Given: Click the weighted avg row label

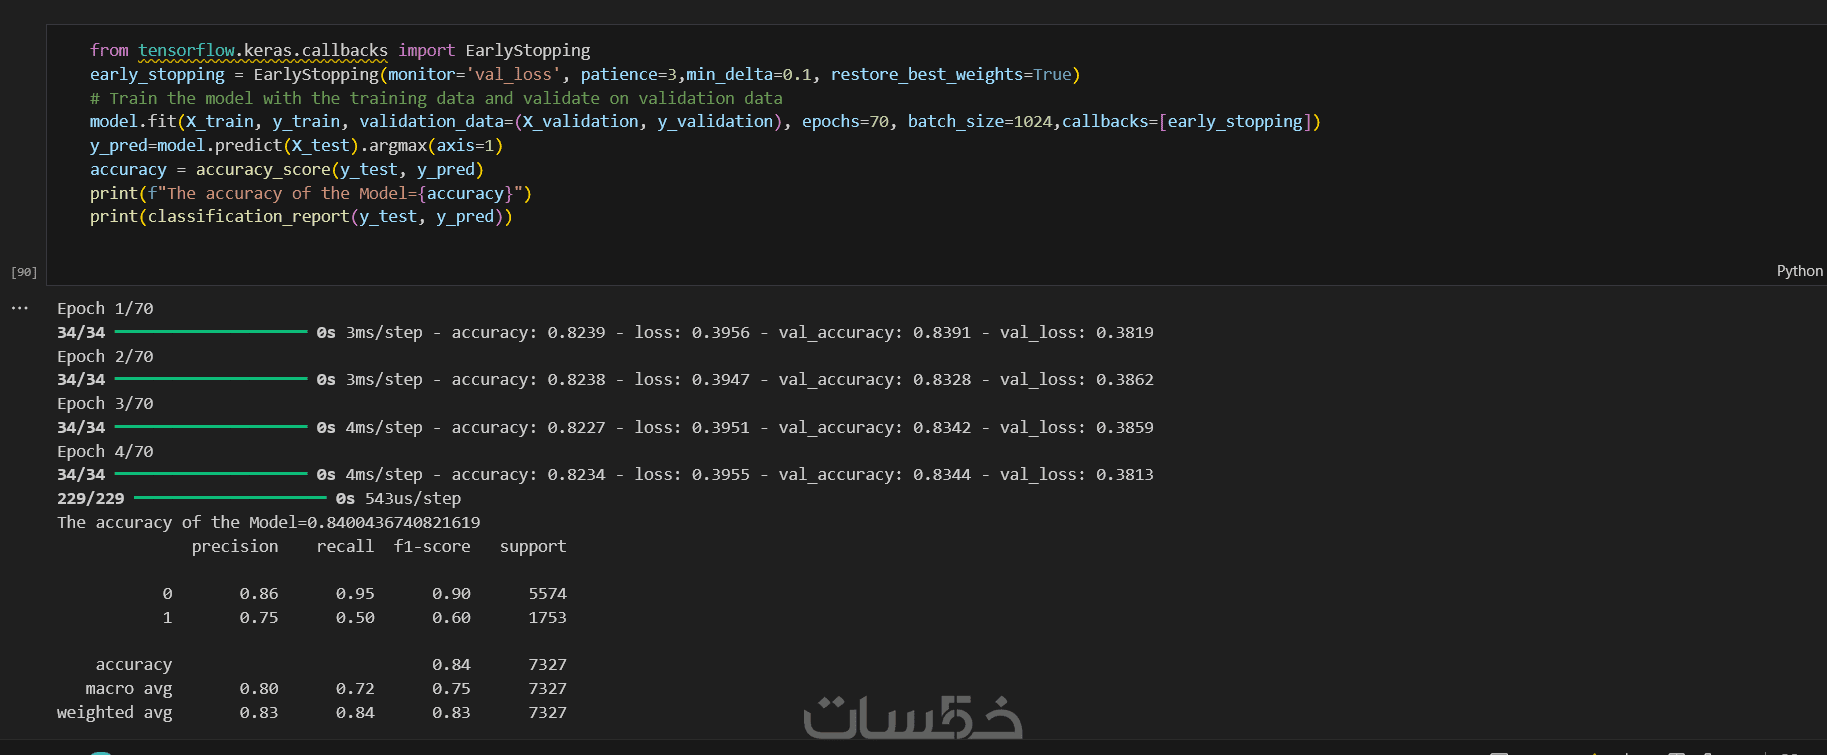Looking at the screenshot, I should pos(114,712).
